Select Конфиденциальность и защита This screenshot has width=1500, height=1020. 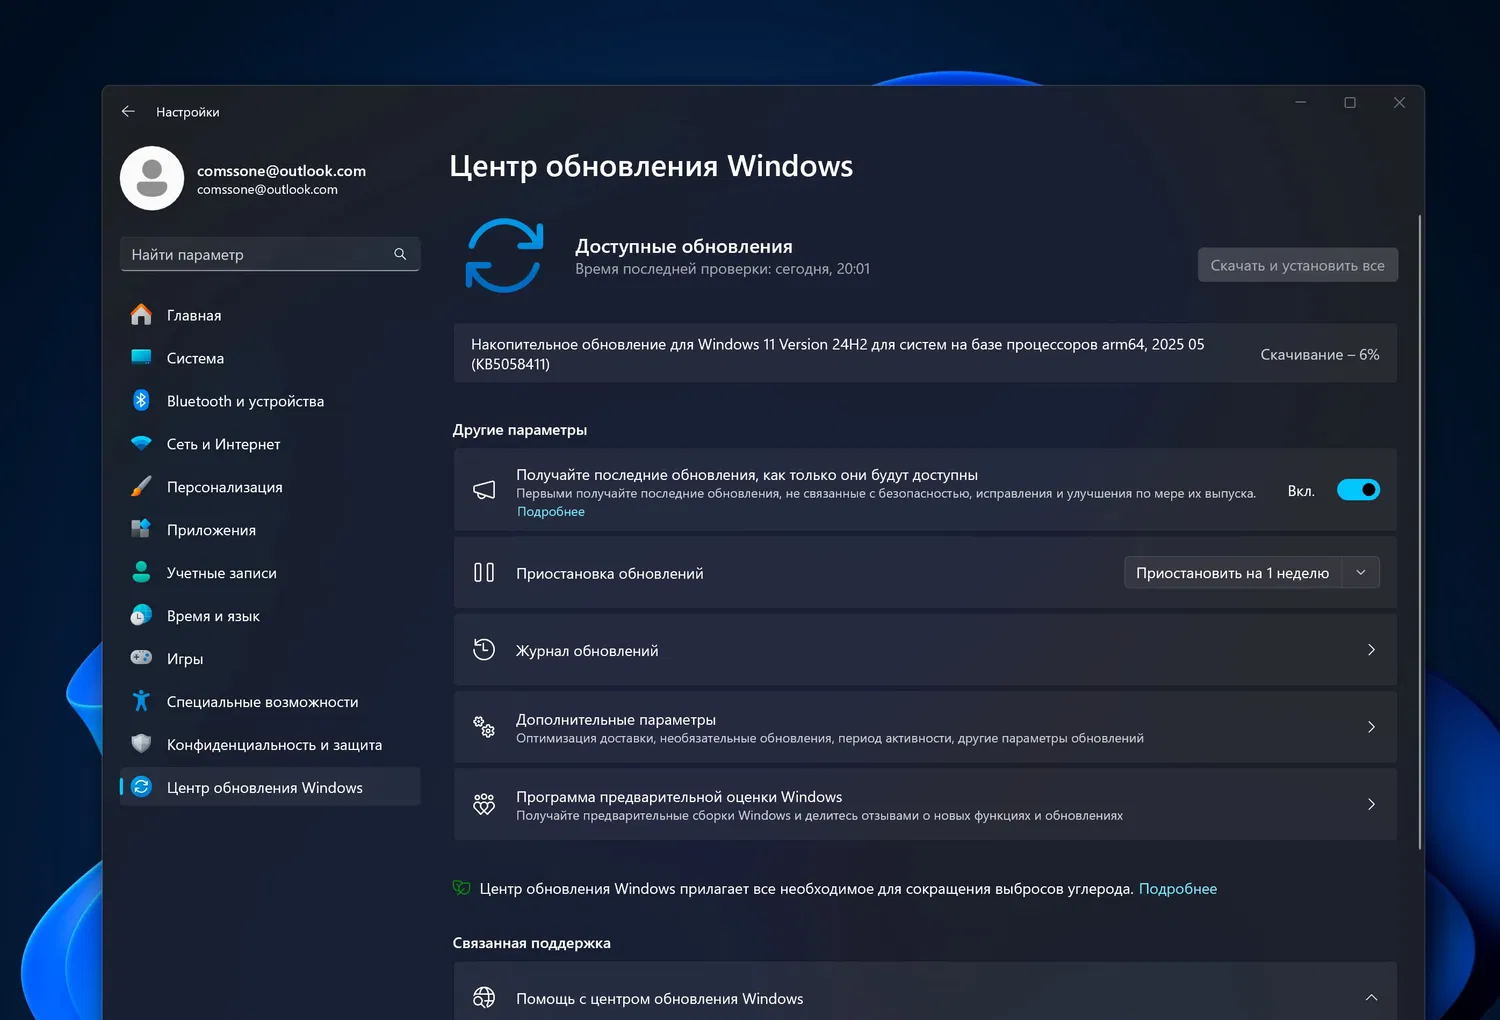click(270, 745)
